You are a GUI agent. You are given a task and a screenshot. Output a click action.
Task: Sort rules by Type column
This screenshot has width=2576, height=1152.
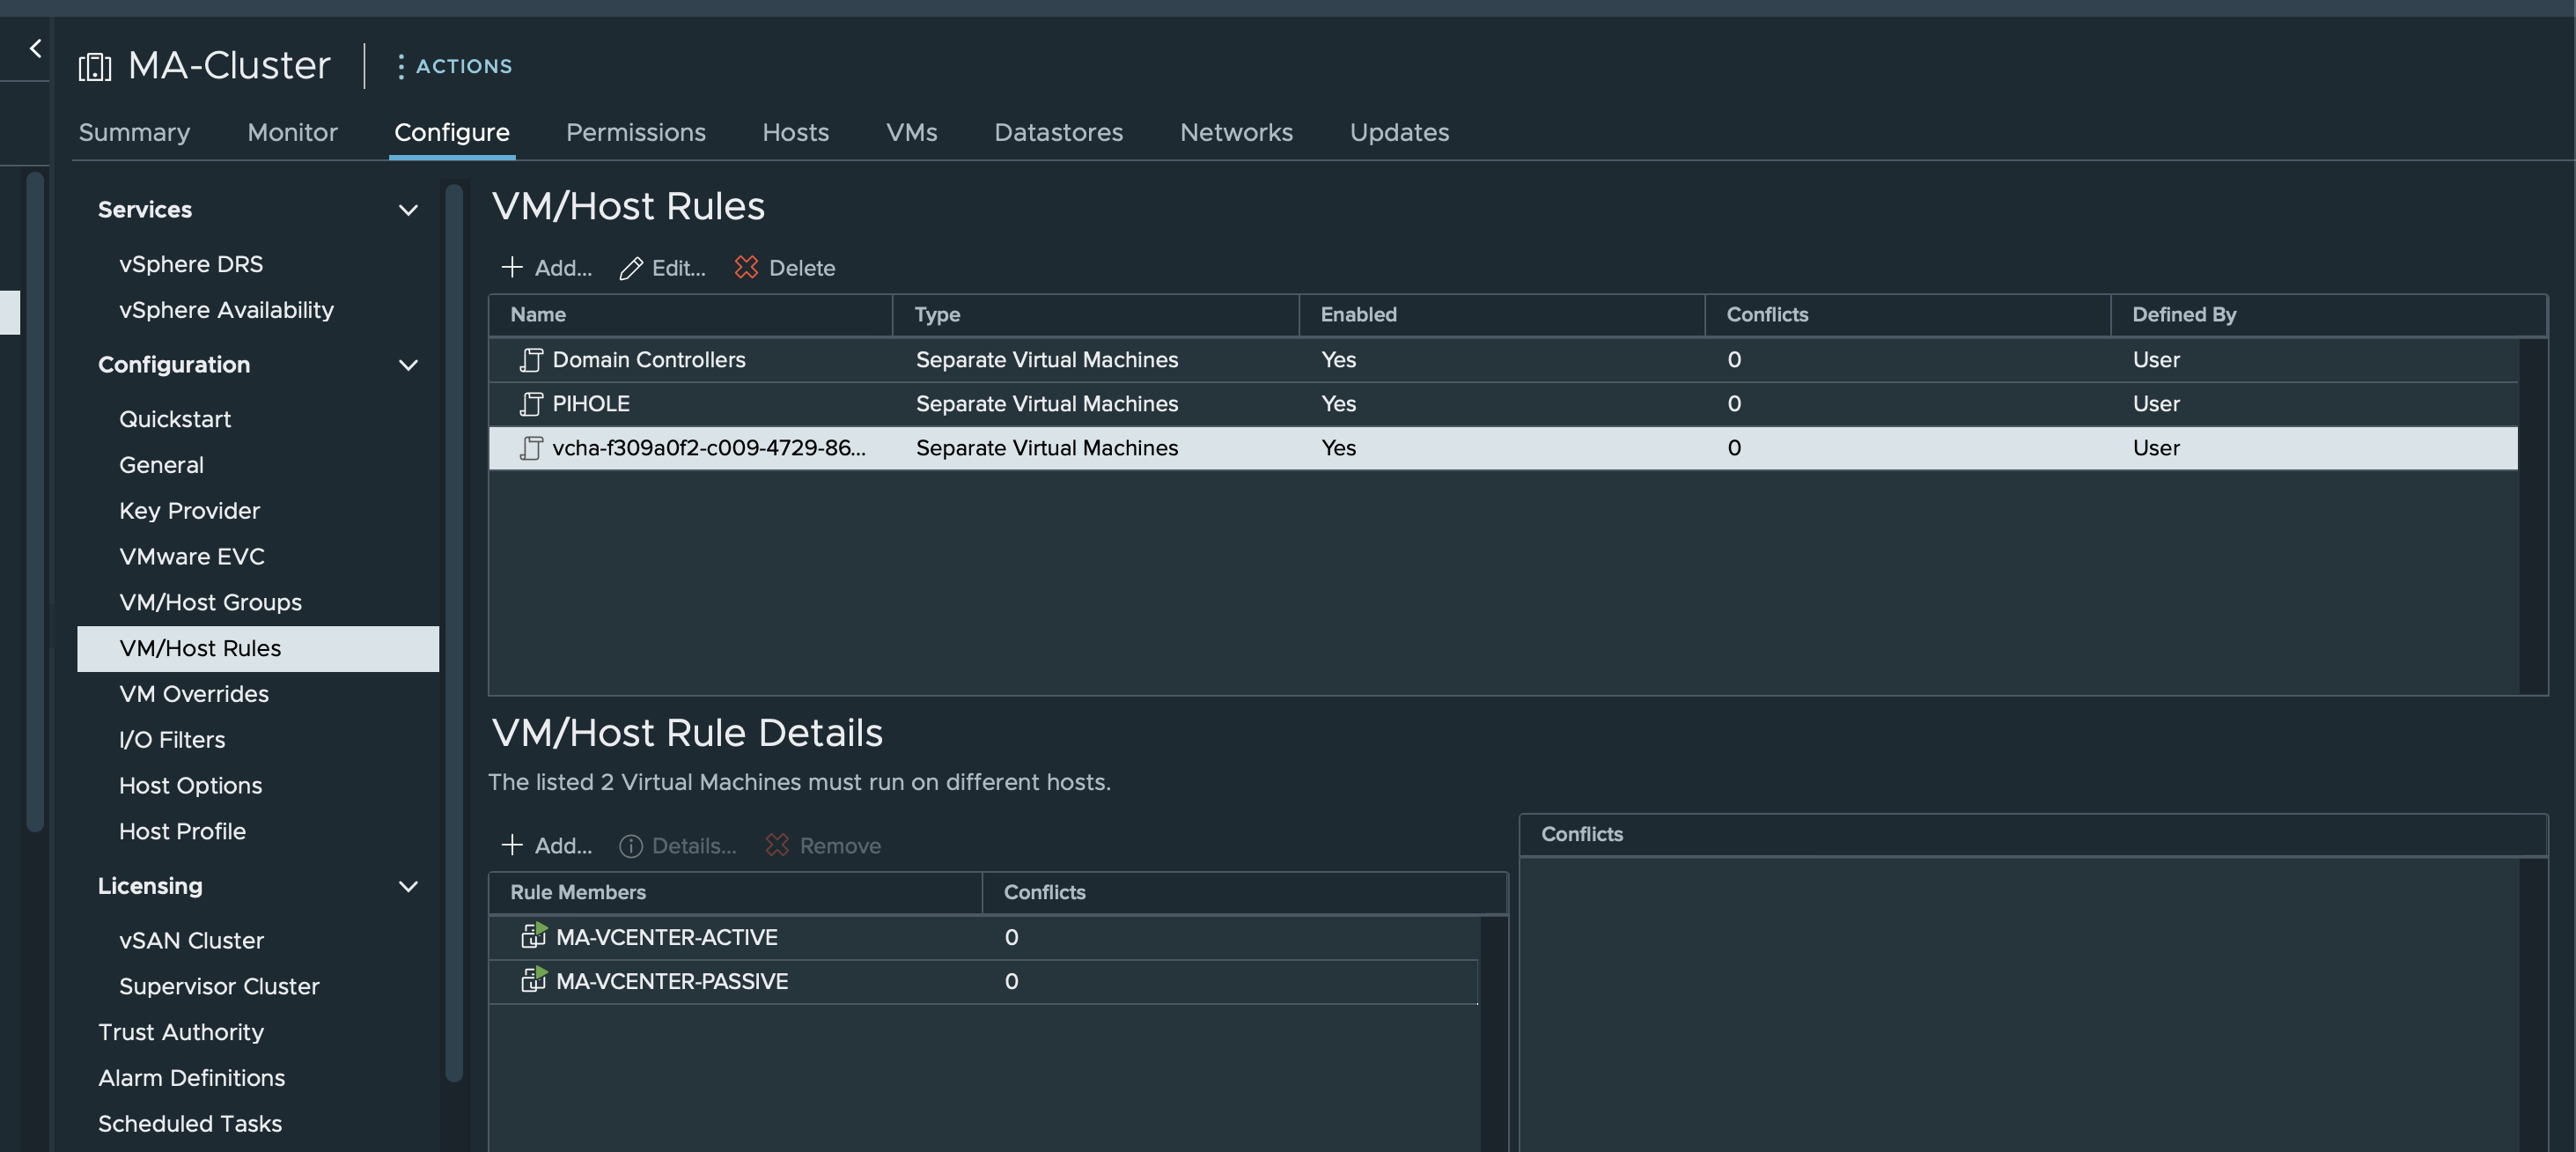click(1096, 315)
